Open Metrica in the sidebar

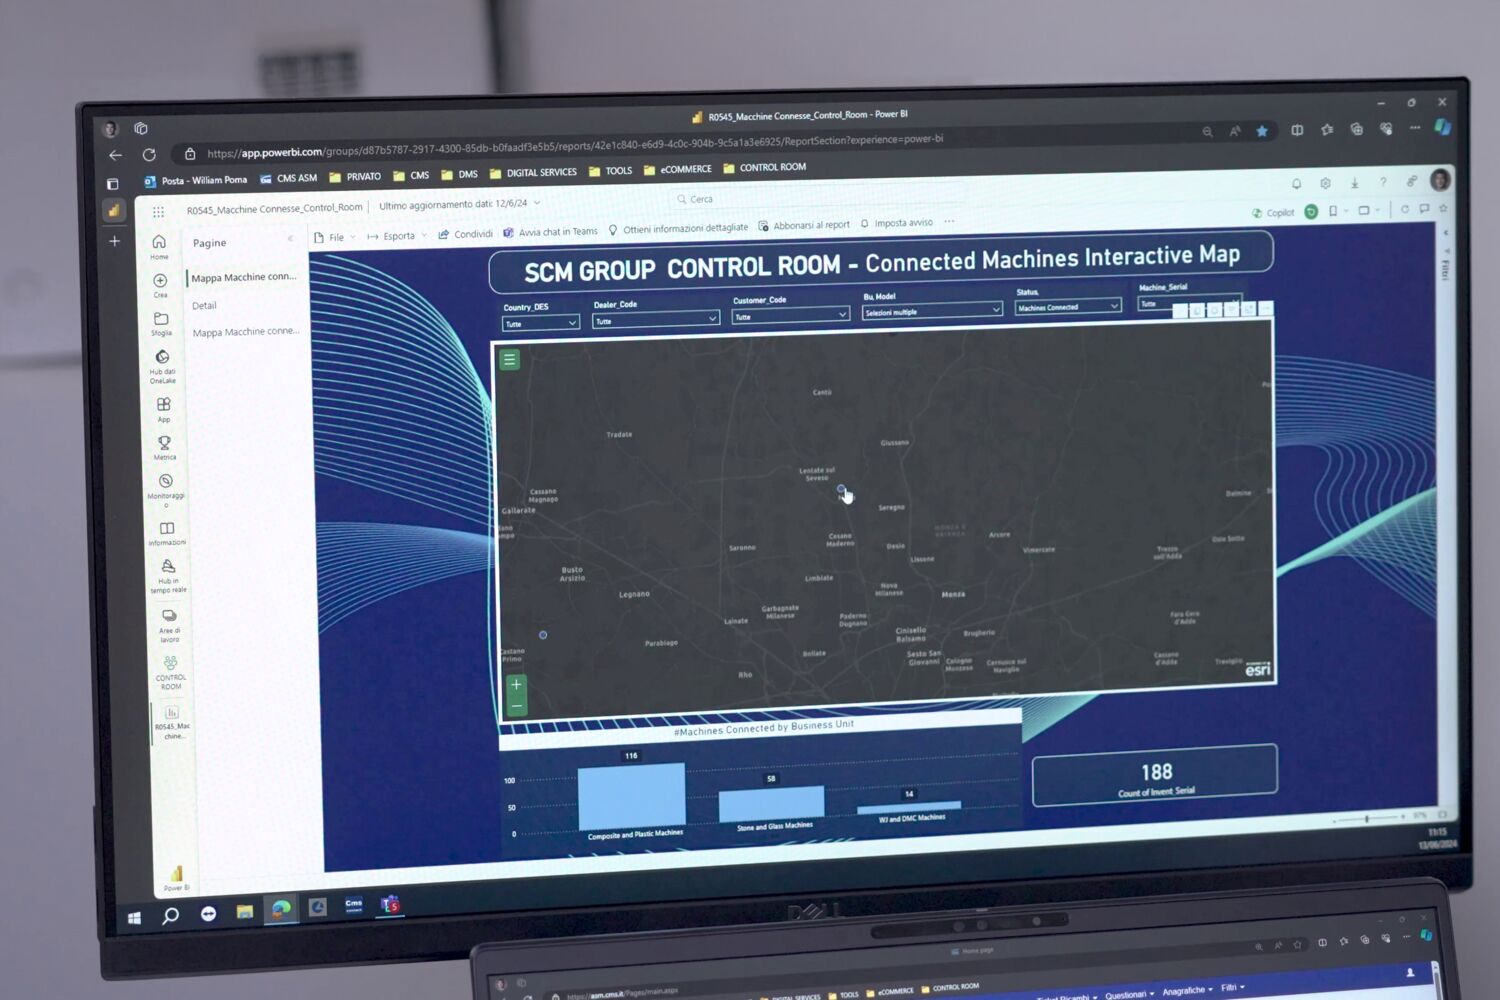(x=165, y=447)
